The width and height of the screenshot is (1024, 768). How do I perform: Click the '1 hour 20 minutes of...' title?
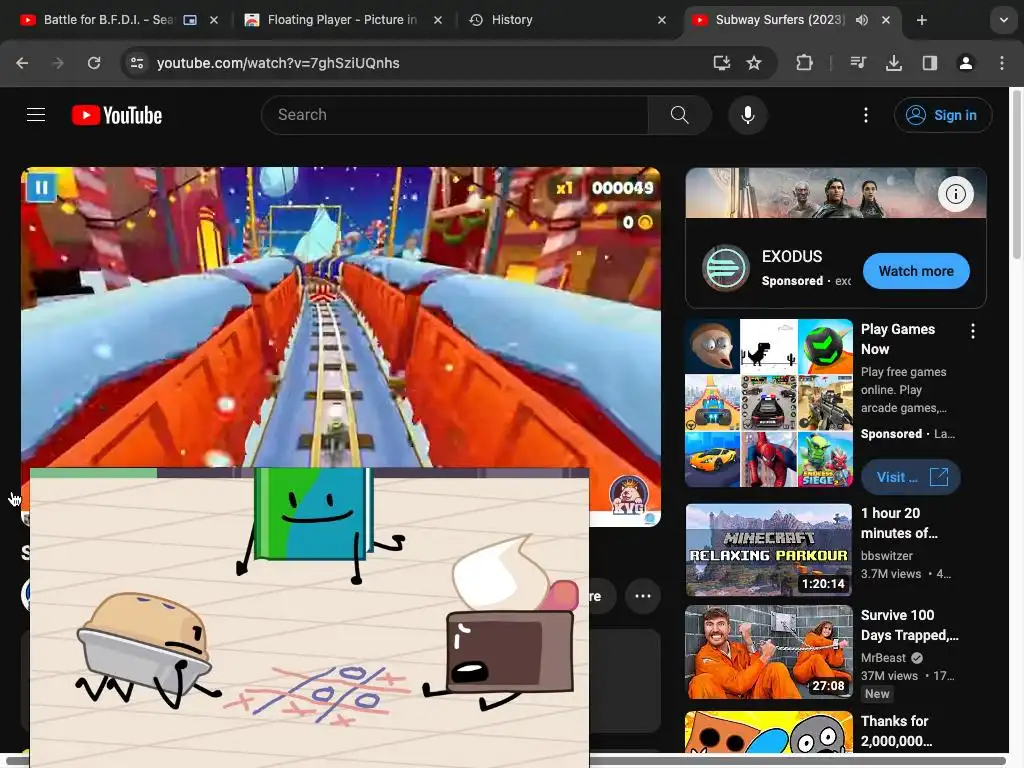point(899,523)
